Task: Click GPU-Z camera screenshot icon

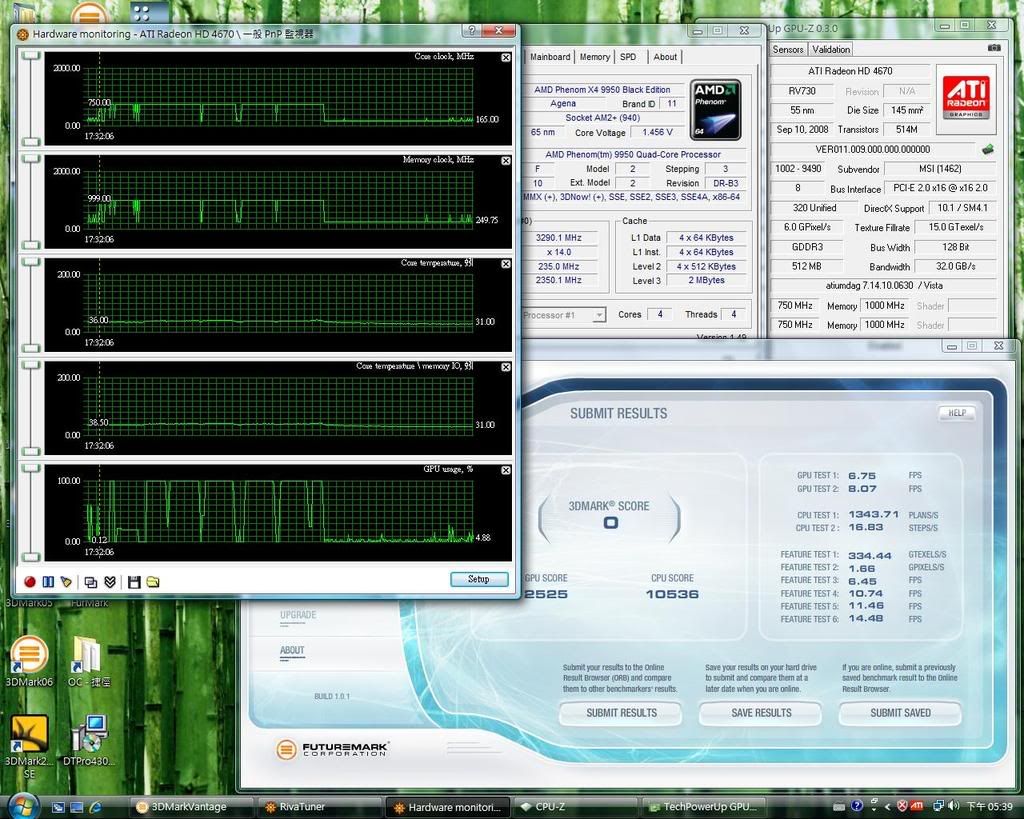Action: (x=993, y=48)
